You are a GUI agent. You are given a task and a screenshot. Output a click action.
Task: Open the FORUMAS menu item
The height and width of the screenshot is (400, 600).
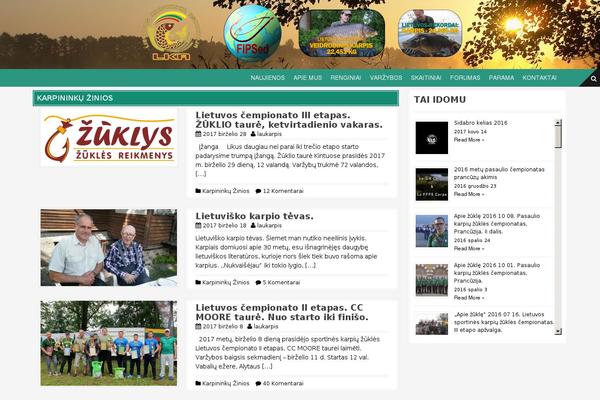465,78
